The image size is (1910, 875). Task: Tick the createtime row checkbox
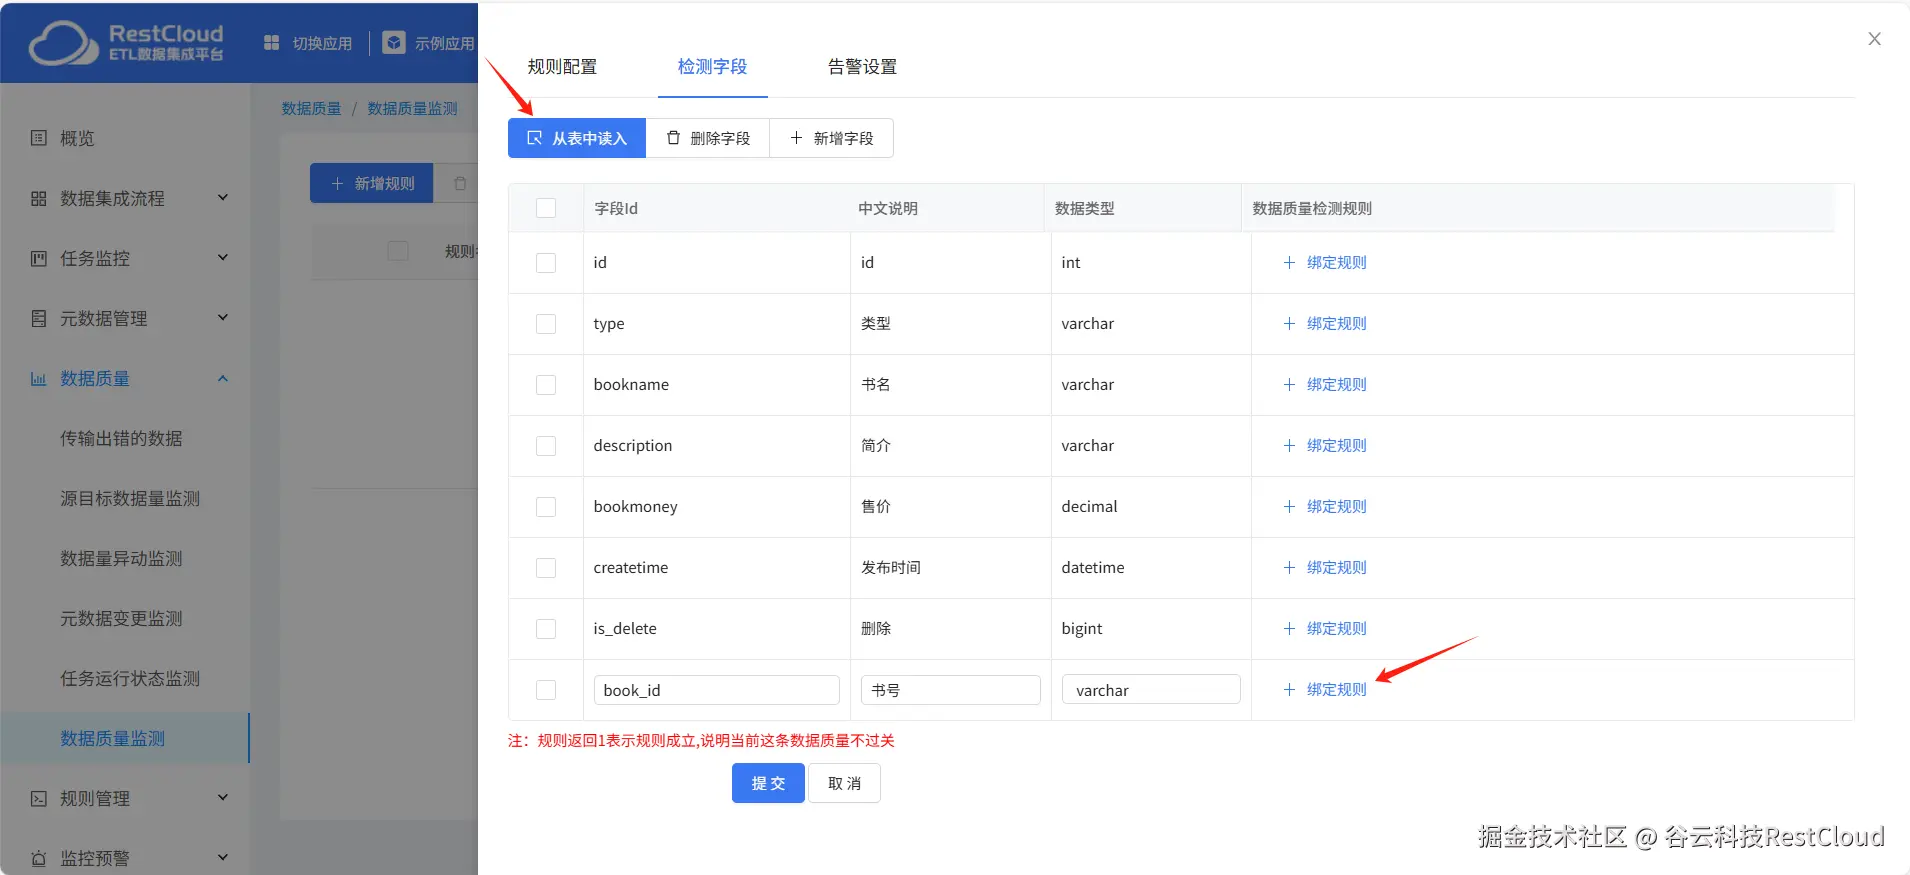pyautogui.click(x=546, y=568)
